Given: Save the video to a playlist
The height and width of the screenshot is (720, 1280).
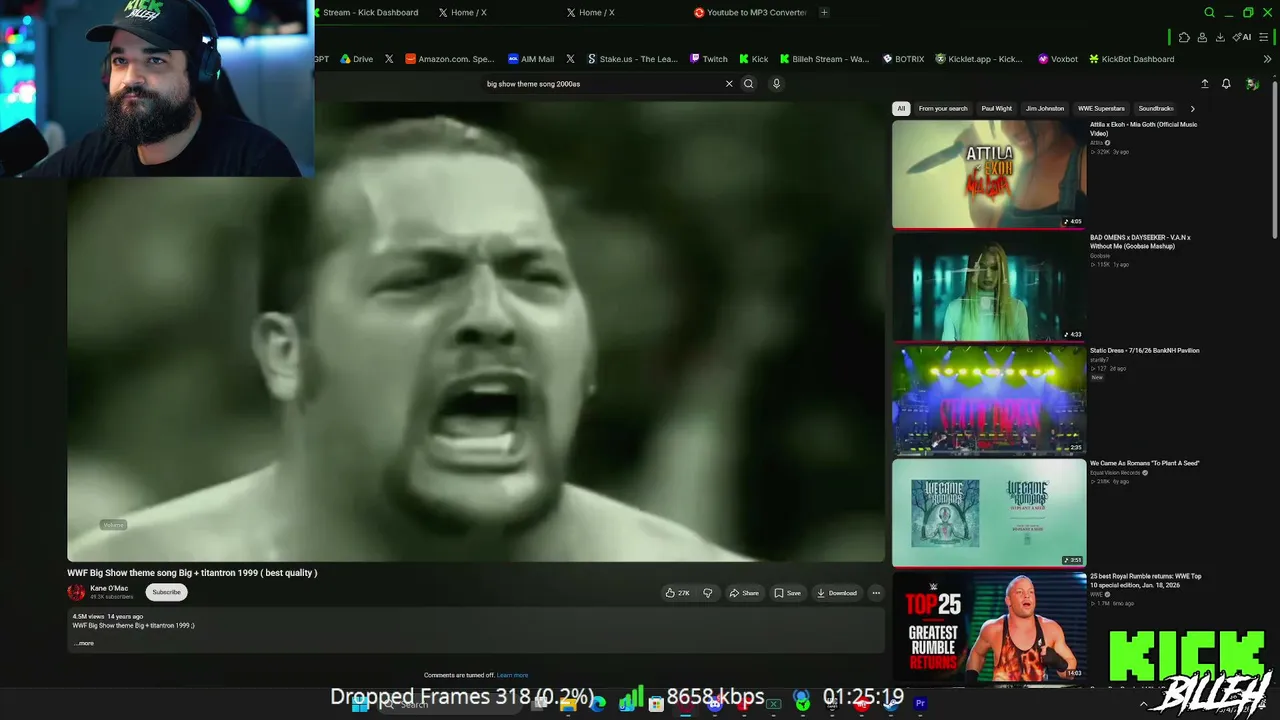Looking at the screenshot, I should pos(788,593).
